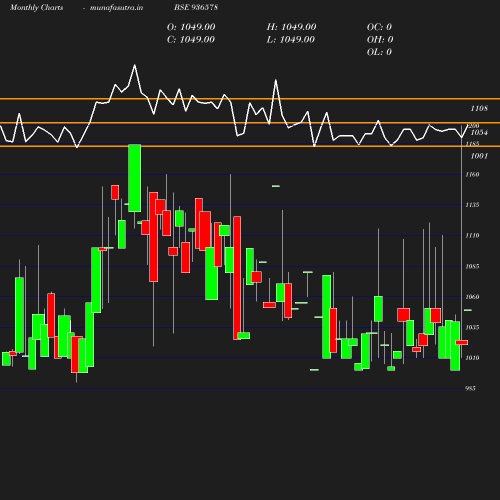Click the 1001 indicator level label
Screen dimensions: 500x500
(479, 156)
